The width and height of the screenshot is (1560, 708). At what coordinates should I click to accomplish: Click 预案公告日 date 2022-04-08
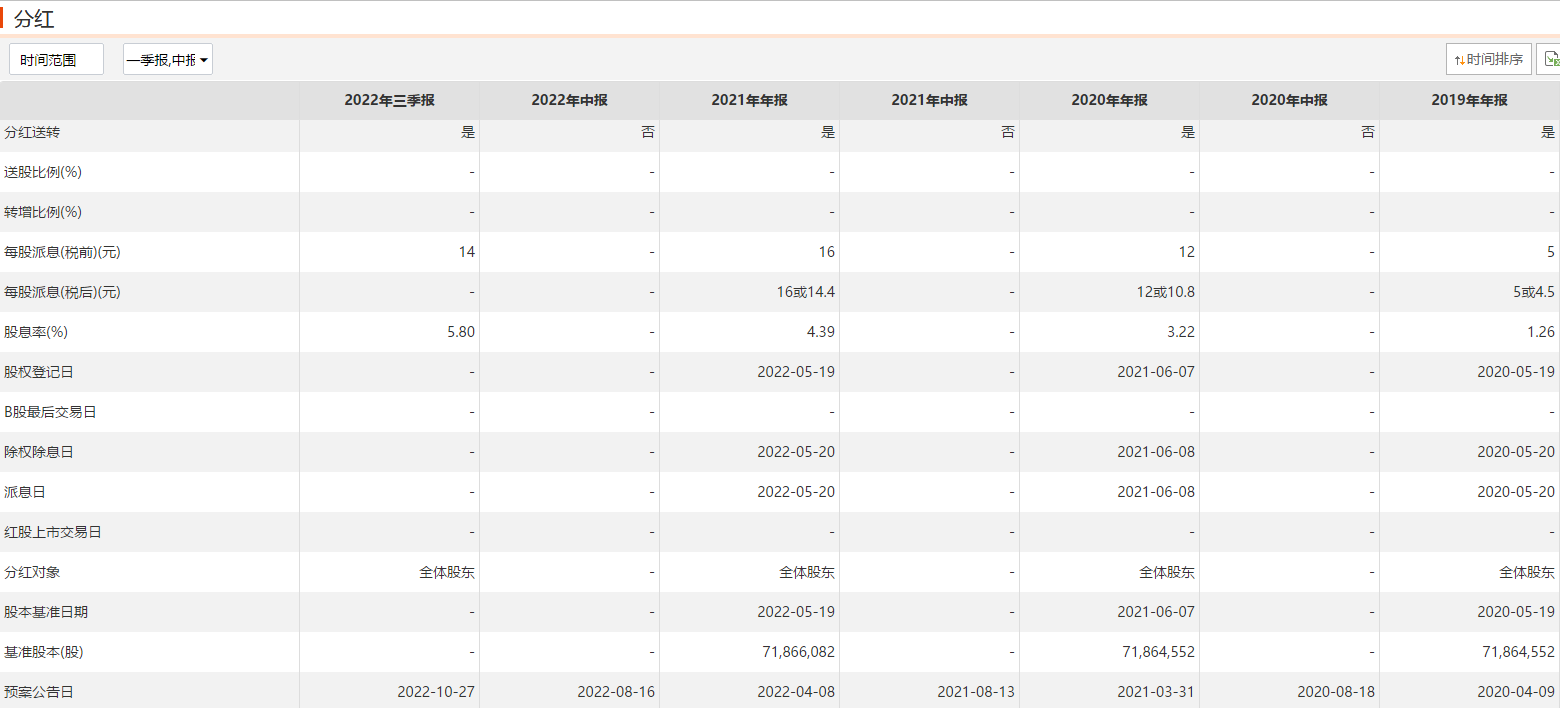point(796,692)
